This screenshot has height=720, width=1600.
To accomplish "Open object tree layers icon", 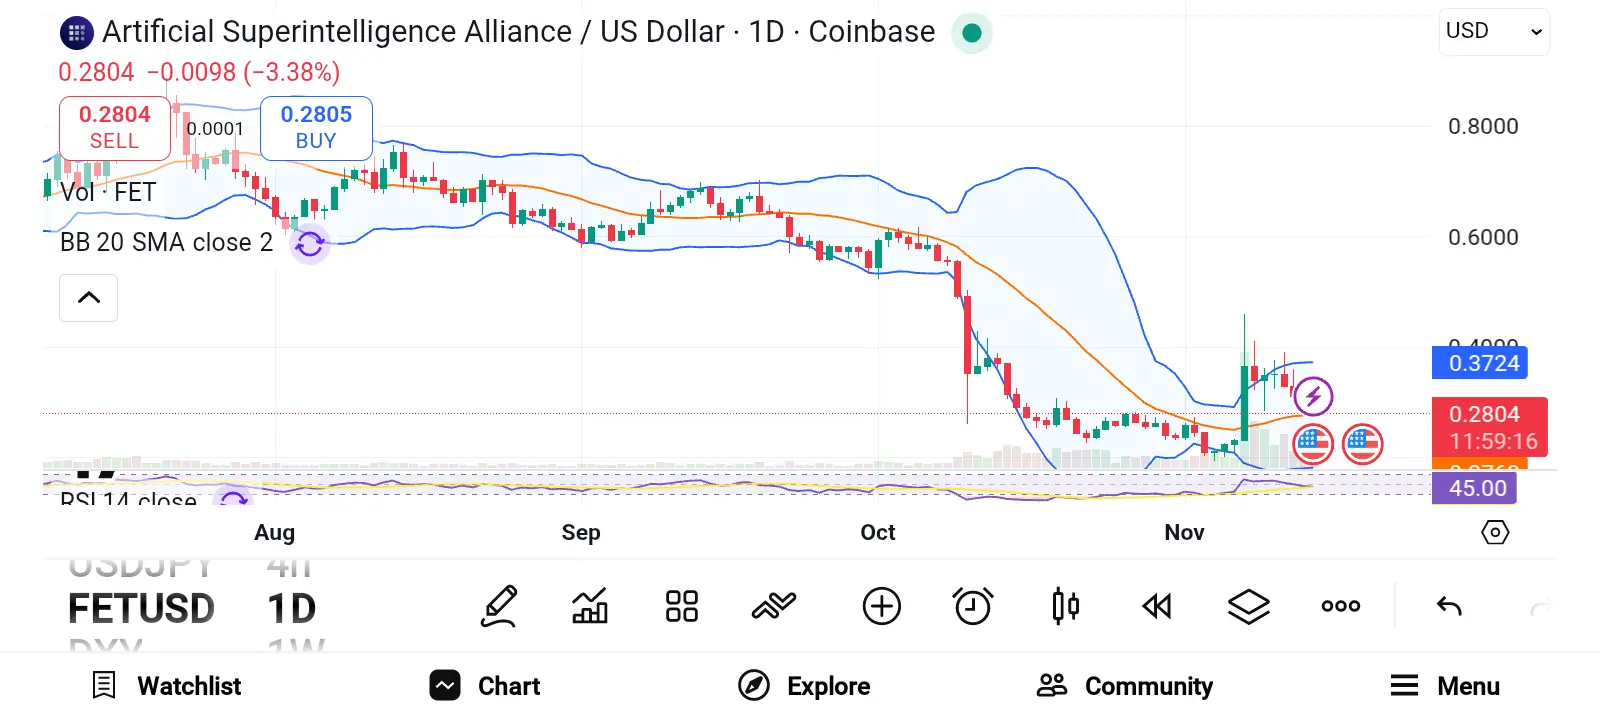I will pyautogui.click(x=1248, y=606).
